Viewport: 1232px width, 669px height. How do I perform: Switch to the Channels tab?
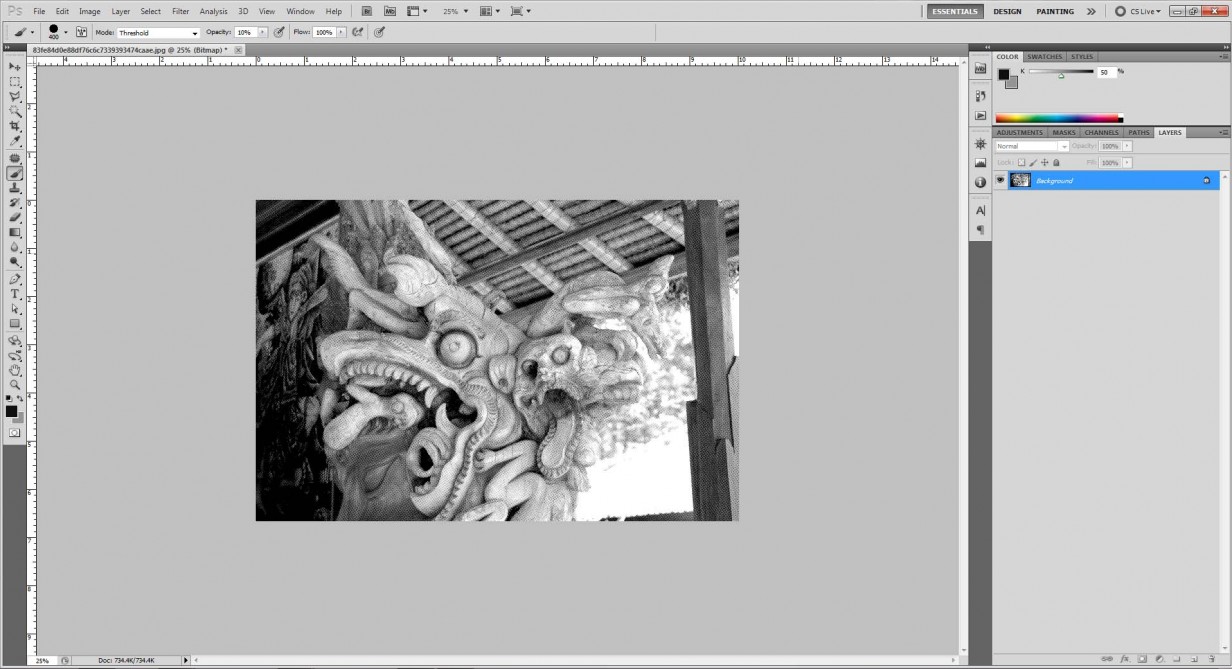point(1100,132)
